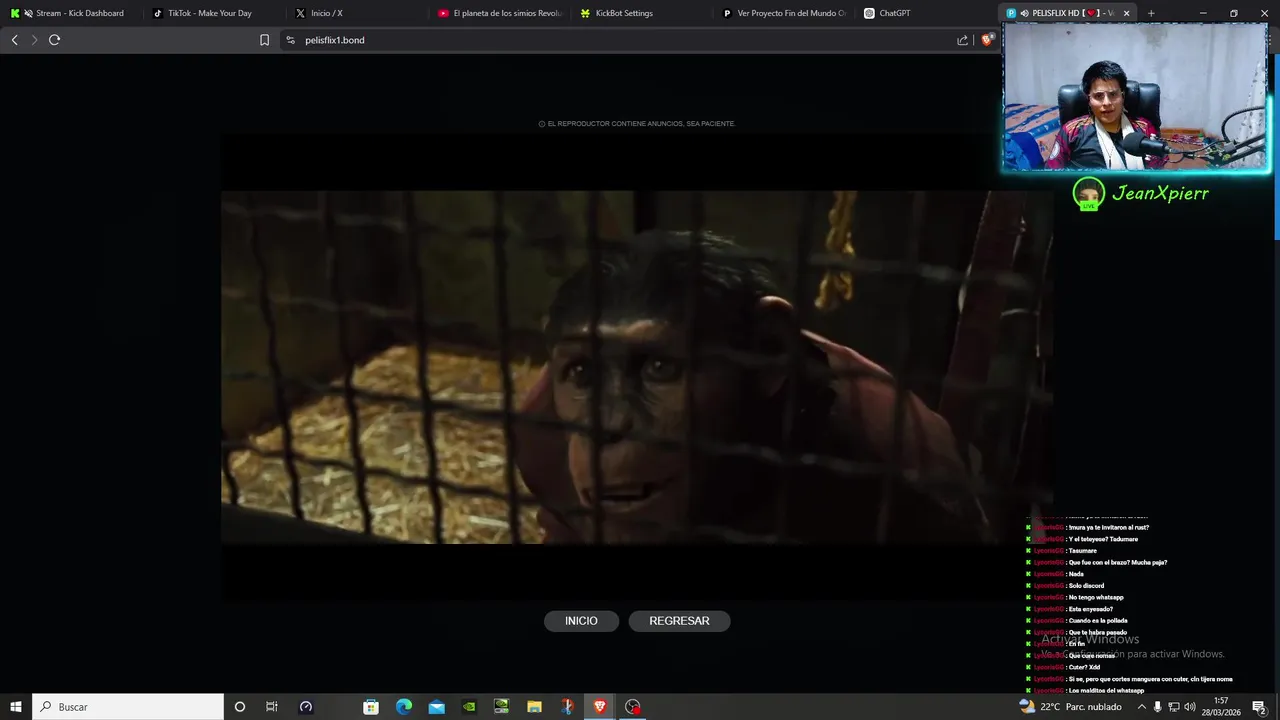The height and width of the screenshot is (720, 1280).
Task: Show hidden system tray icons
Action: click(x=1141, y=707)
